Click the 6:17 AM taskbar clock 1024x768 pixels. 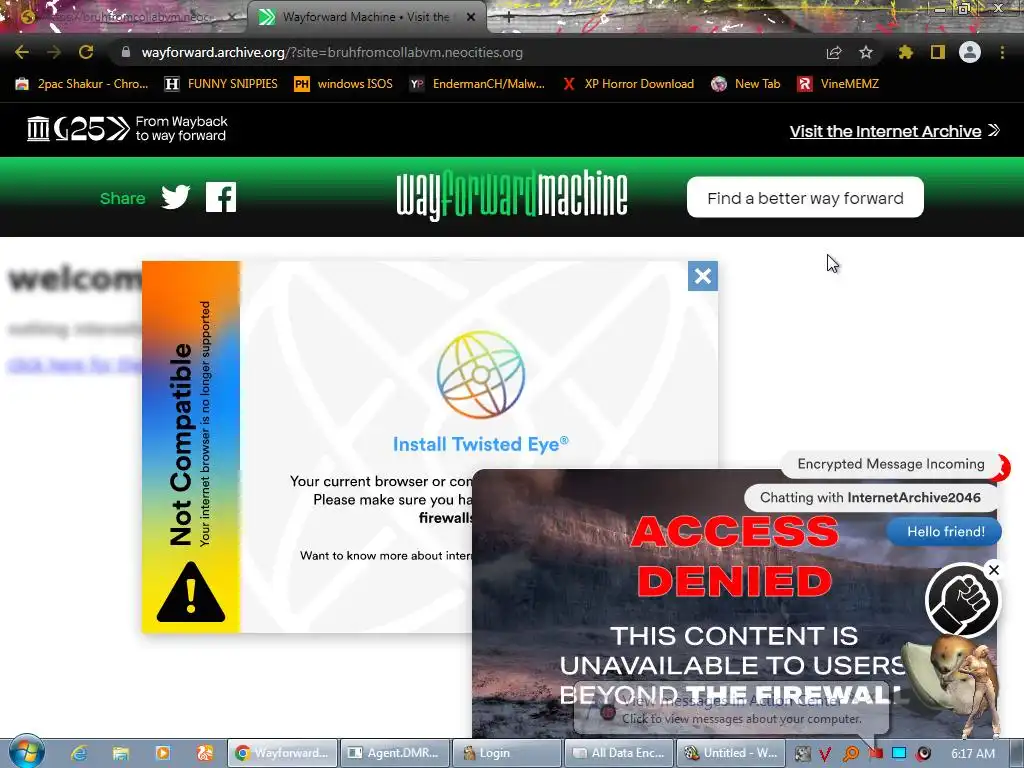(x=972, y=754)
